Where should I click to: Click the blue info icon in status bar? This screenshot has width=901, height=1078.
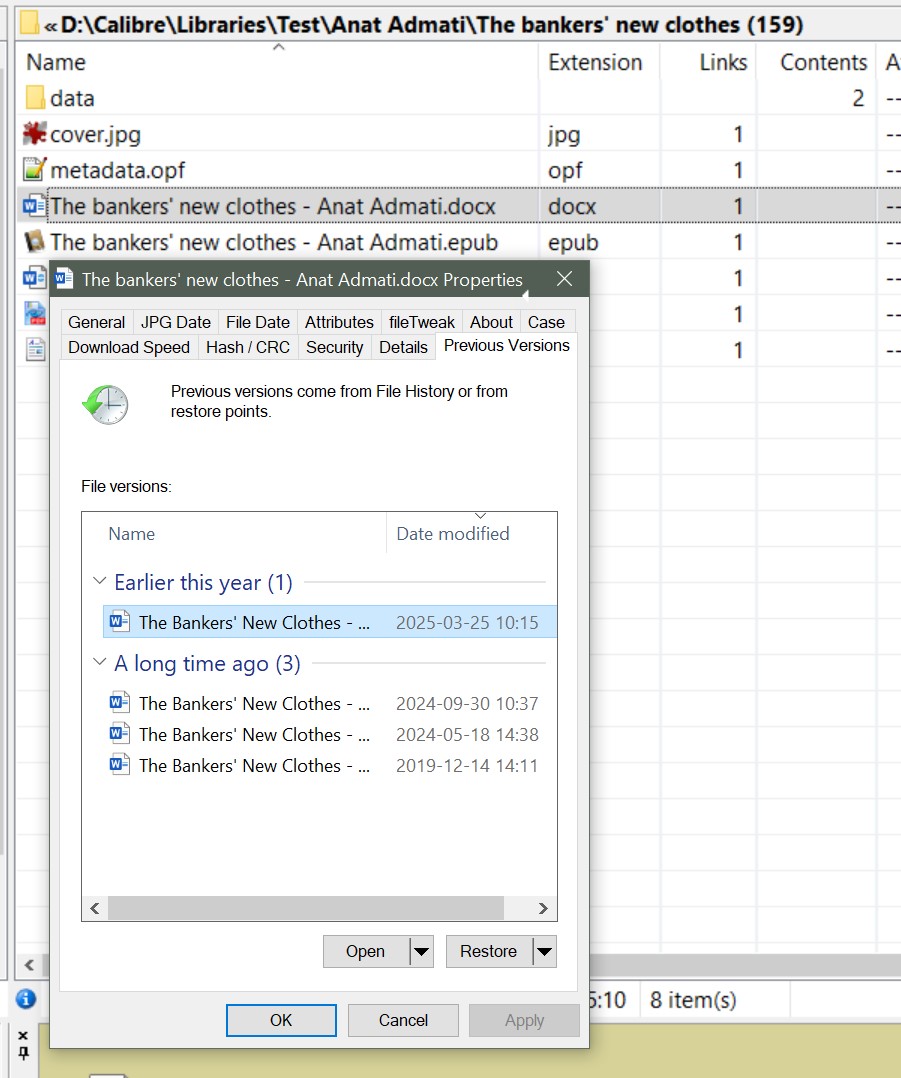[x=26, y=998]
